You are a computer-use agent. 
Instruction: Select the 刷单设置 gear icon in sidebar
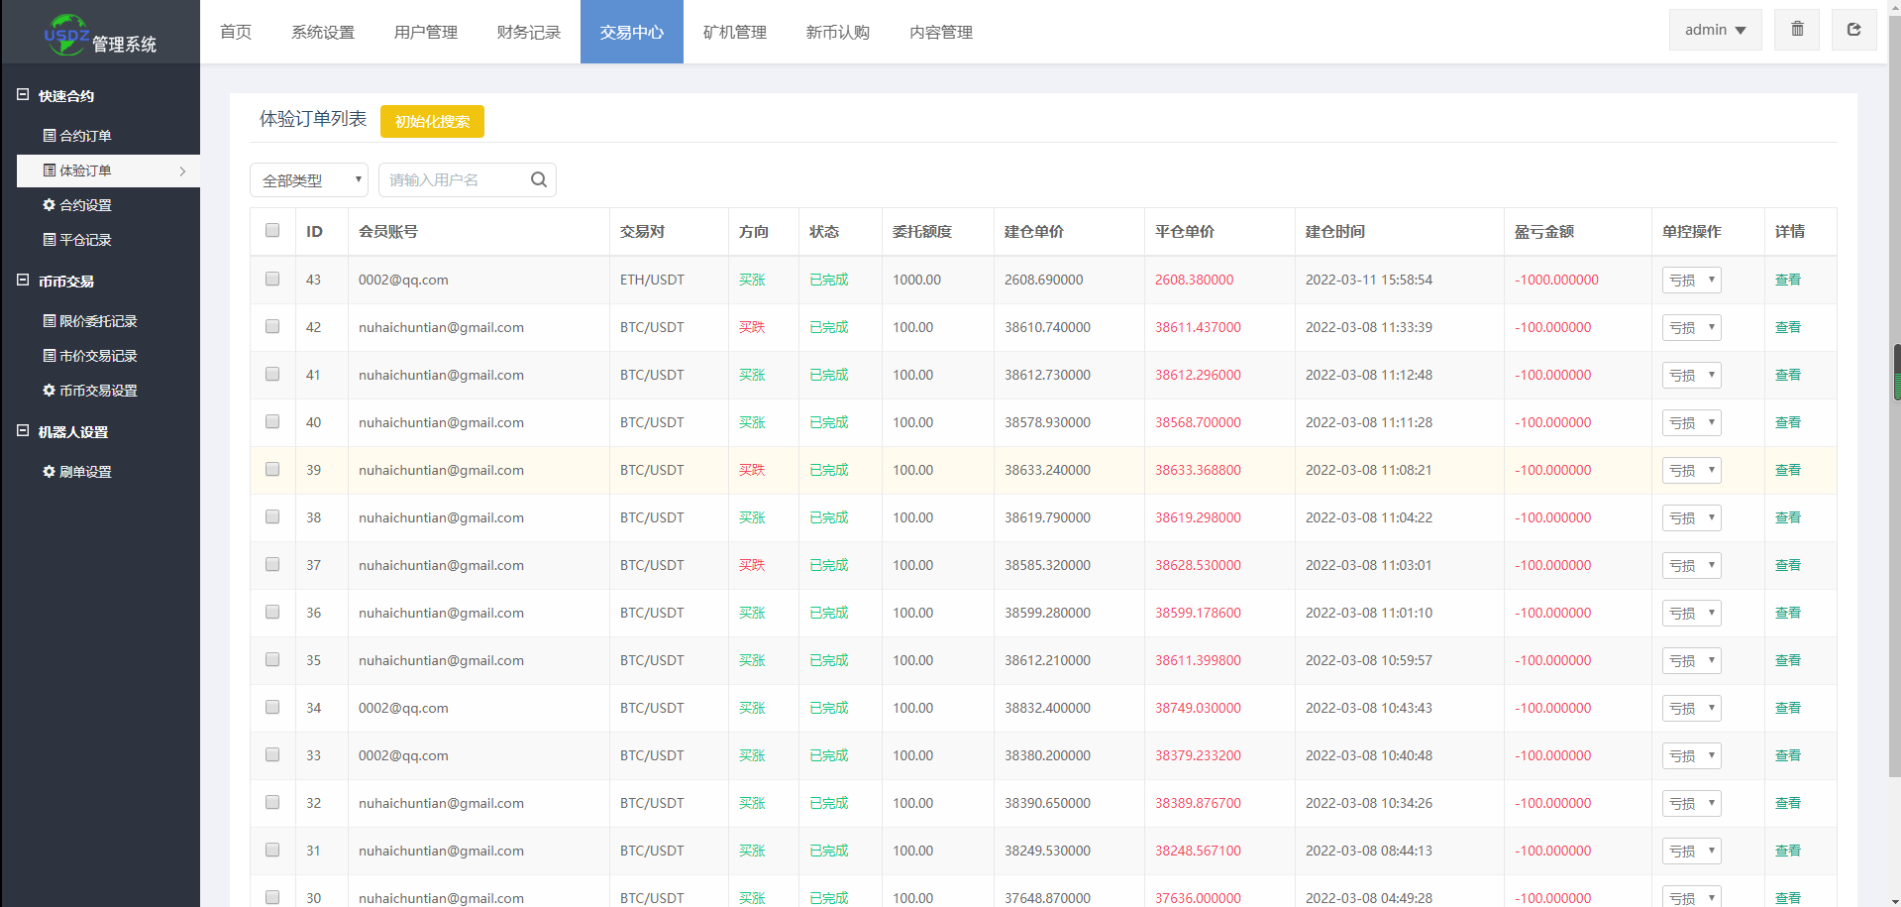tap(46, 471)
